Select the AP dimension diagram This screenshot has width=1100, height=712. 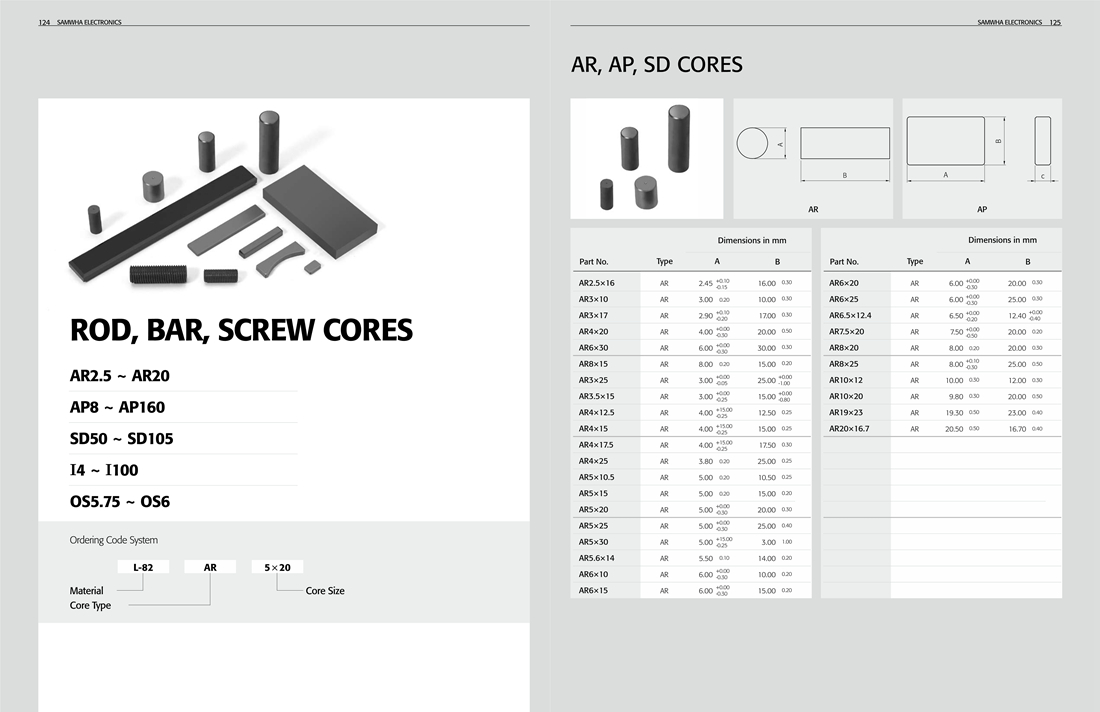(981, 158)
